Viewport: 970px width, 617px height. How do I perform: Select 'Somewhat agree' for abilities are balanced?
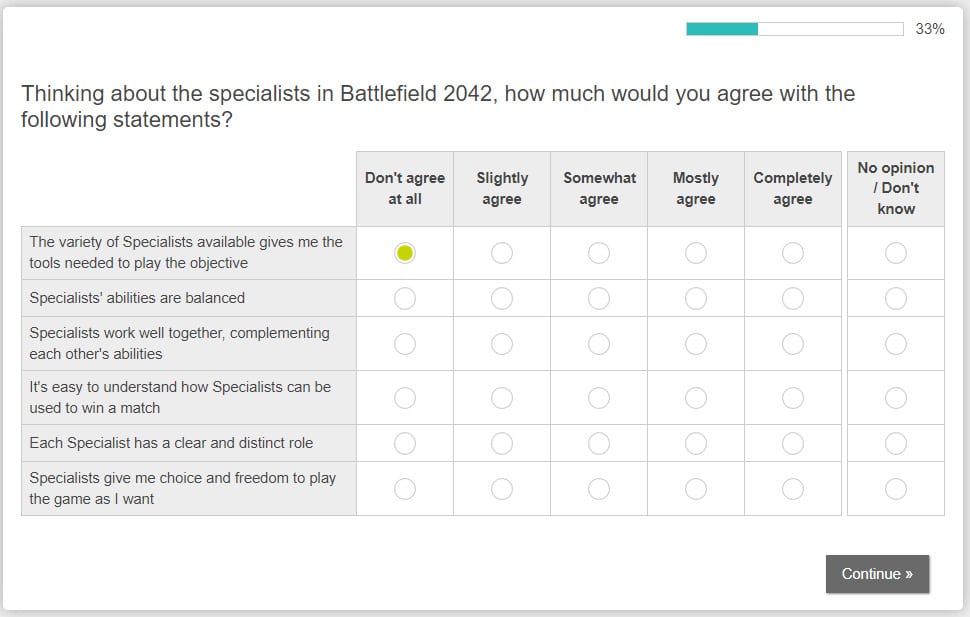click(x=599, y=298)
